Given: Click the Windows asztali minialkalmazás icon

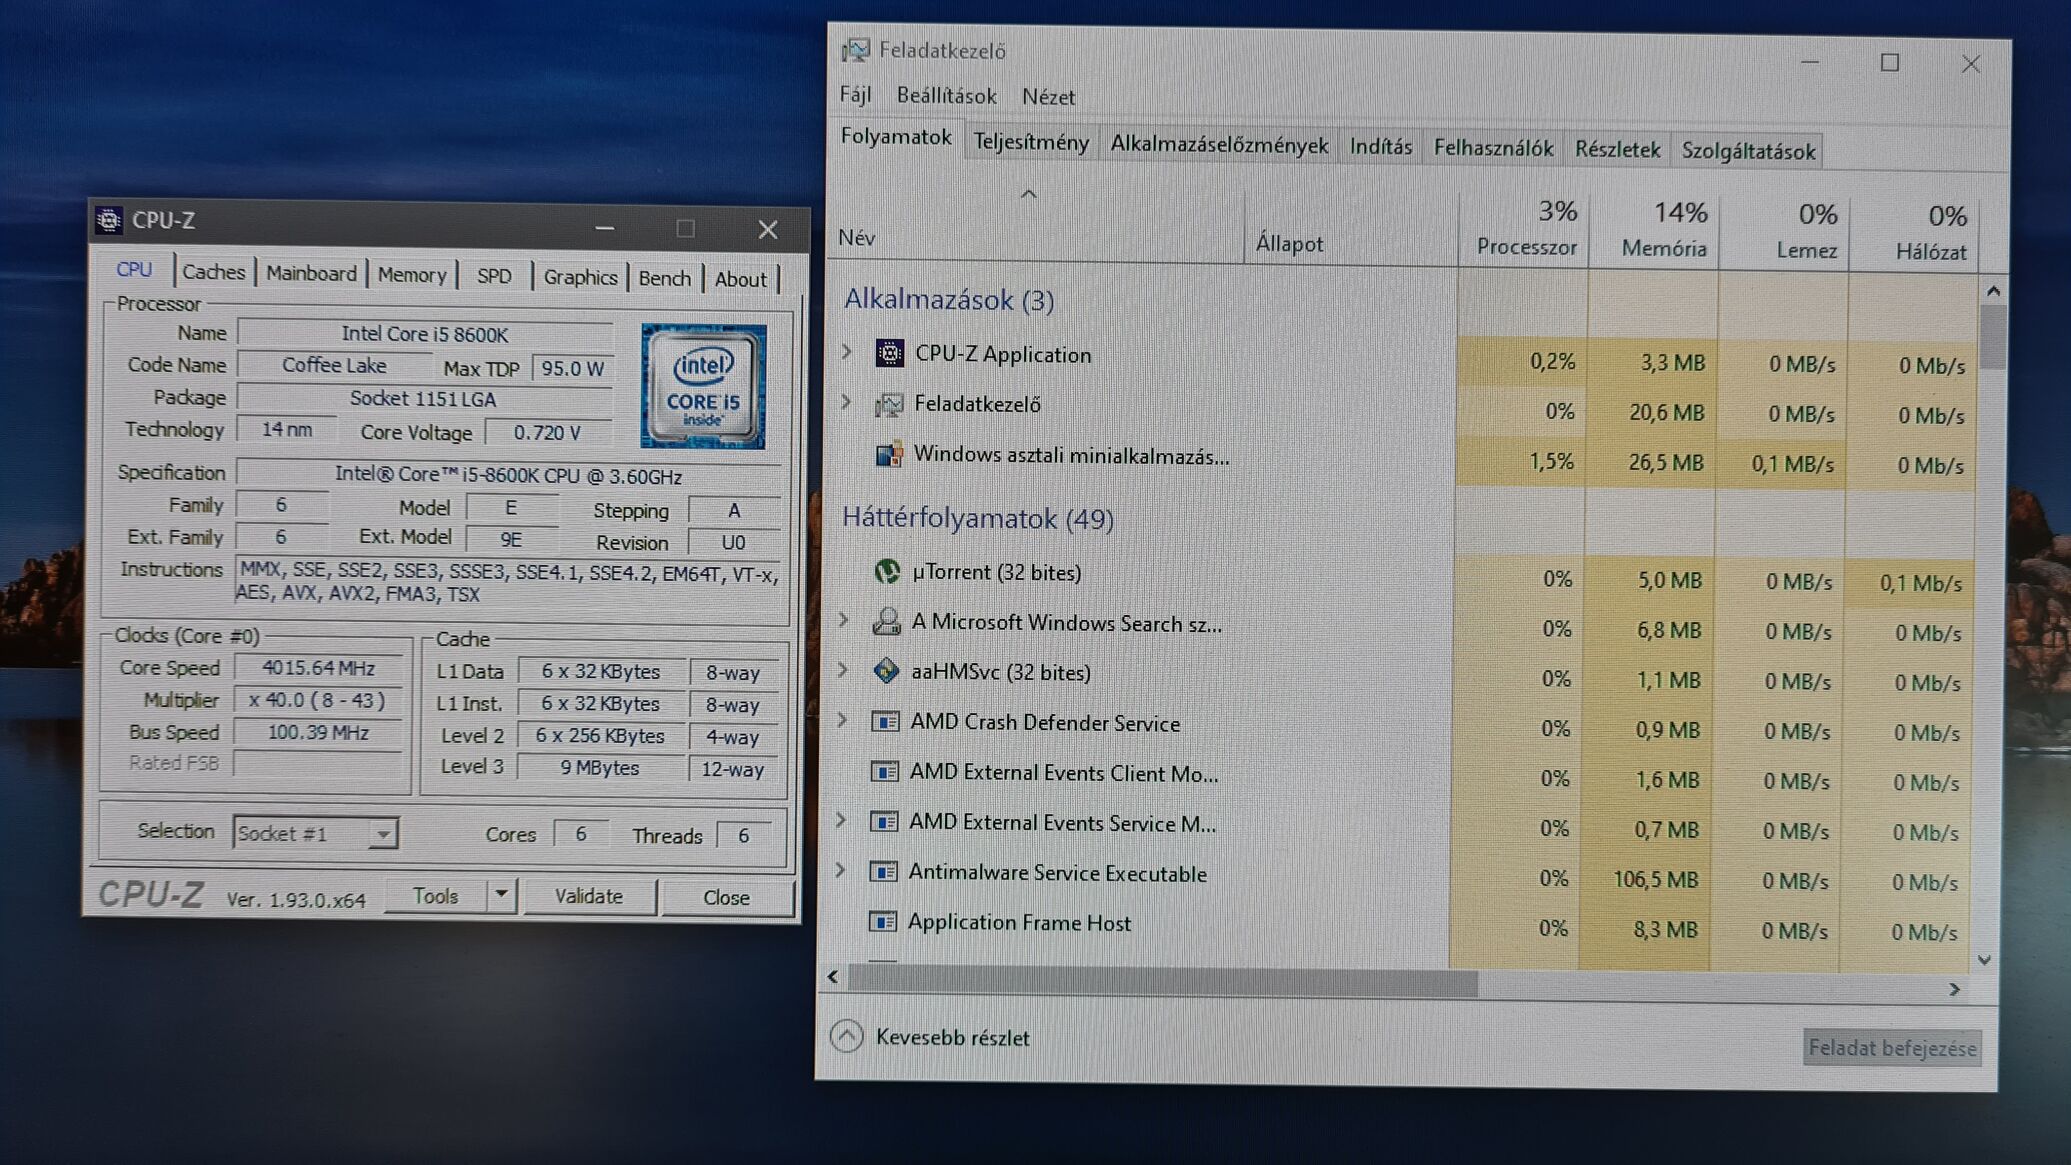Looking at the screenshot, I should click(889, 454).
